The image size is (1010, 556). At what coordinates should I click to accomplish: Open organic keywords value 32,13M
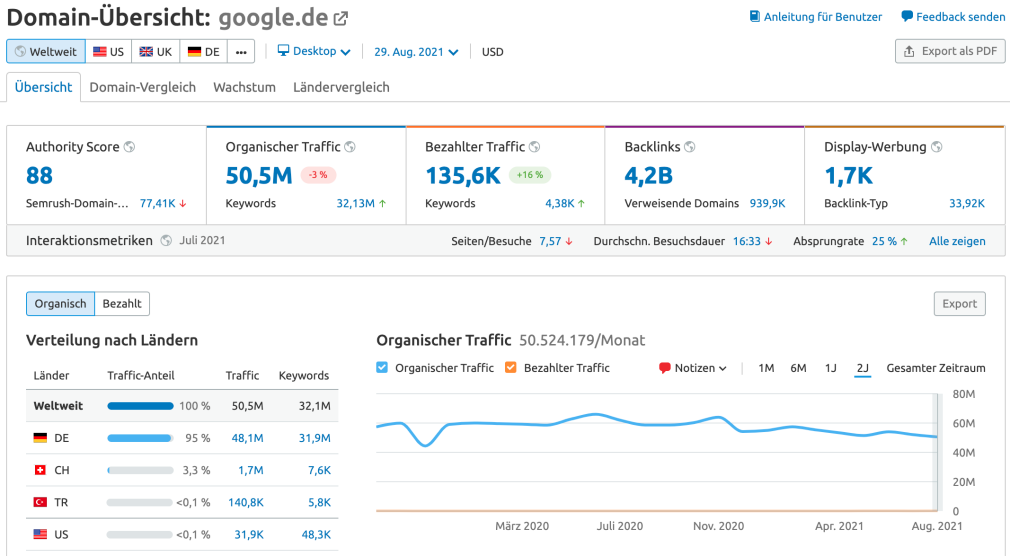tap(355, 204)
